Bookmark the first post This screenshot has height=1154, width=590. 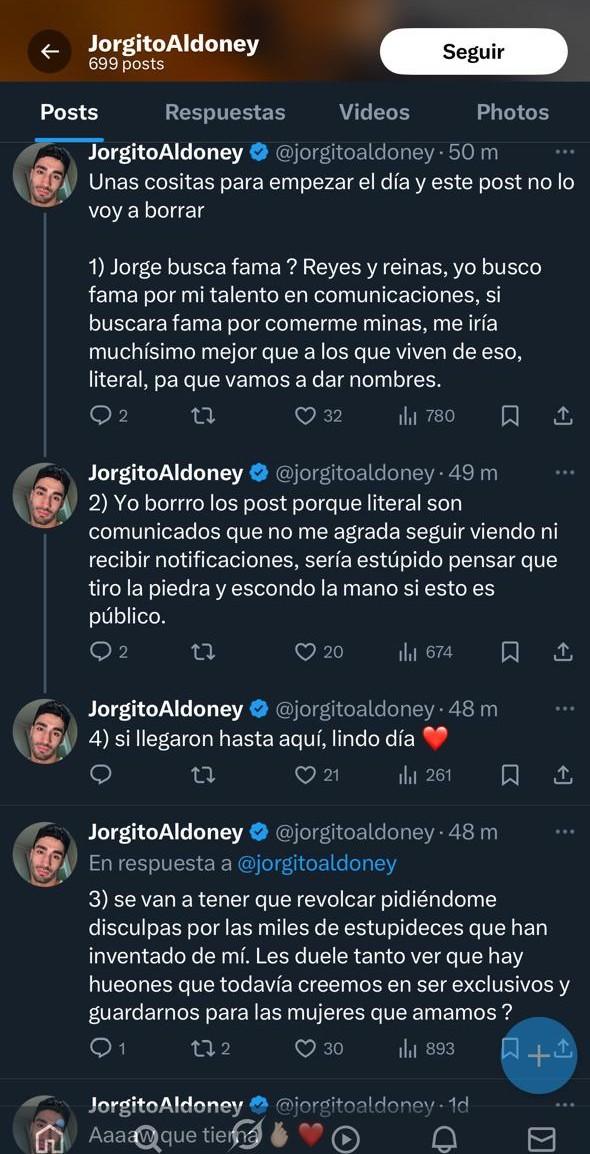coord(510,415)
